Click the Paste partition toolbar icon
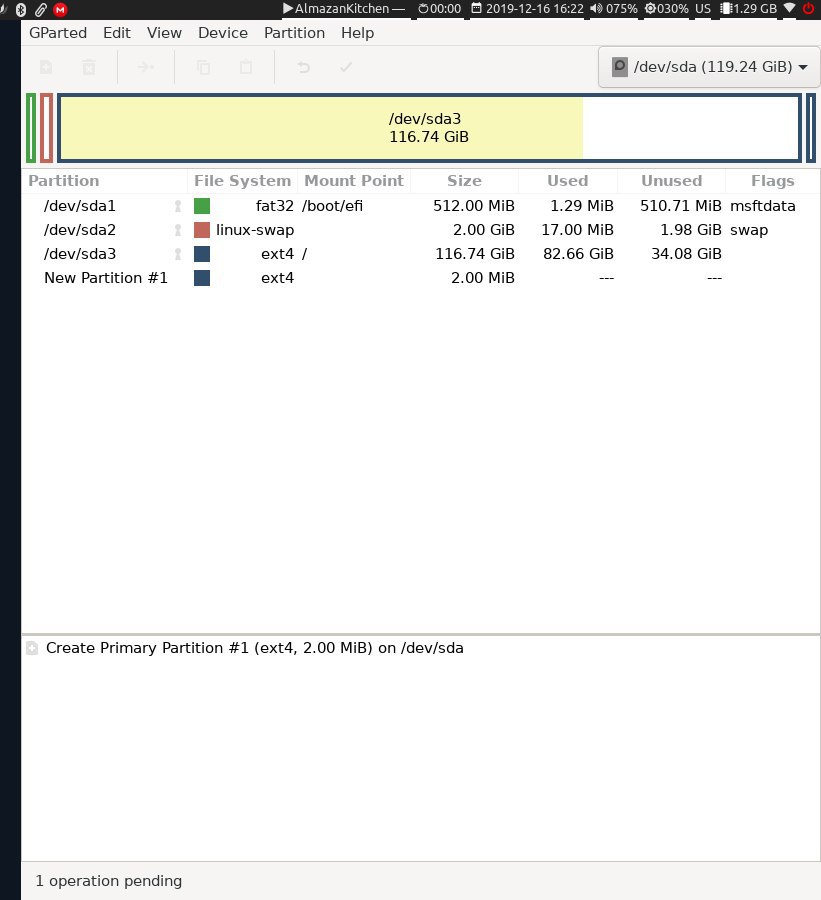Image resolution: width=821 pixels, height=900 pixels. click(246, 67)
